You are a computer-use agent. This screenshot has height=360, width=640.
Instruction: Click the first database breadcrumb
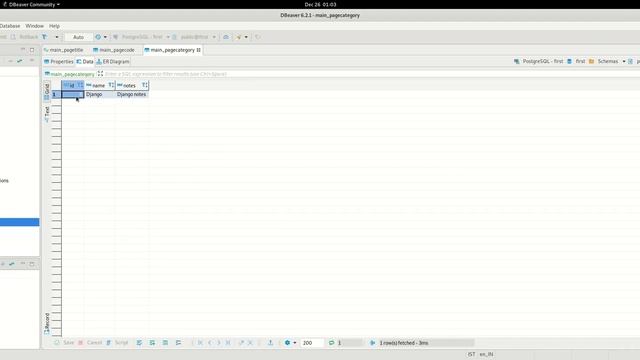pos(576,61)
